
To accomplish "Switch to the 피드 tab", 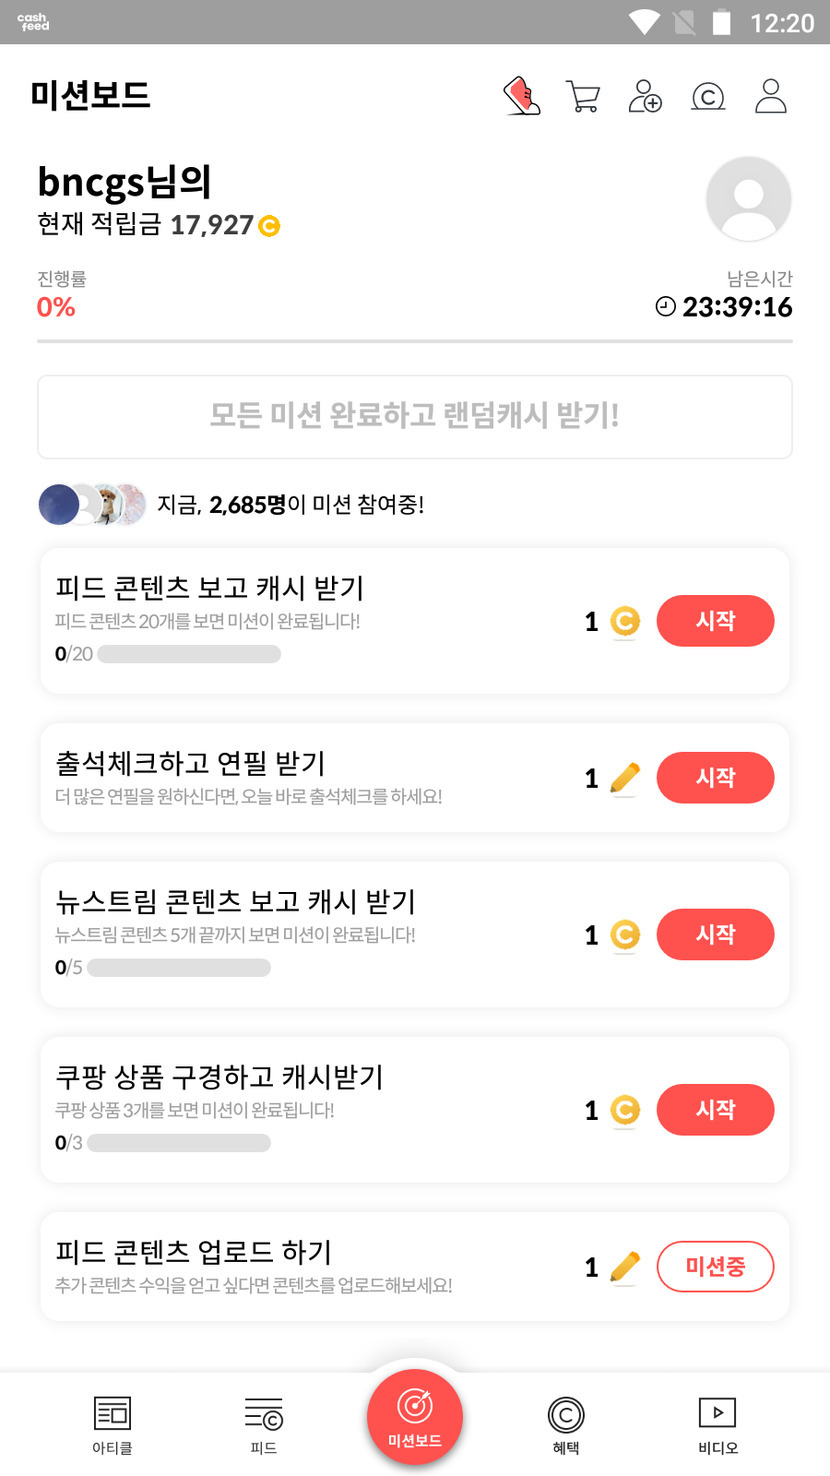I will pyautogui.click(x=264, y=1425).
